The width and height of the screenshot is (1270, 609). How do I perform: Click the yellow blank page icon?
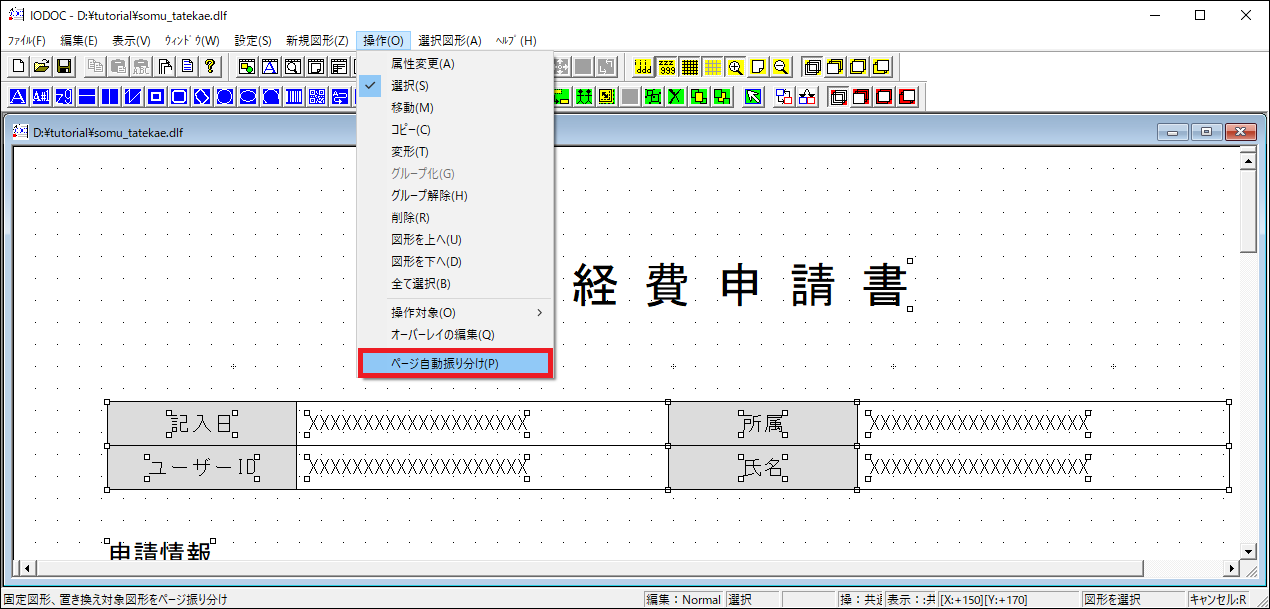(x=759, y=67)
